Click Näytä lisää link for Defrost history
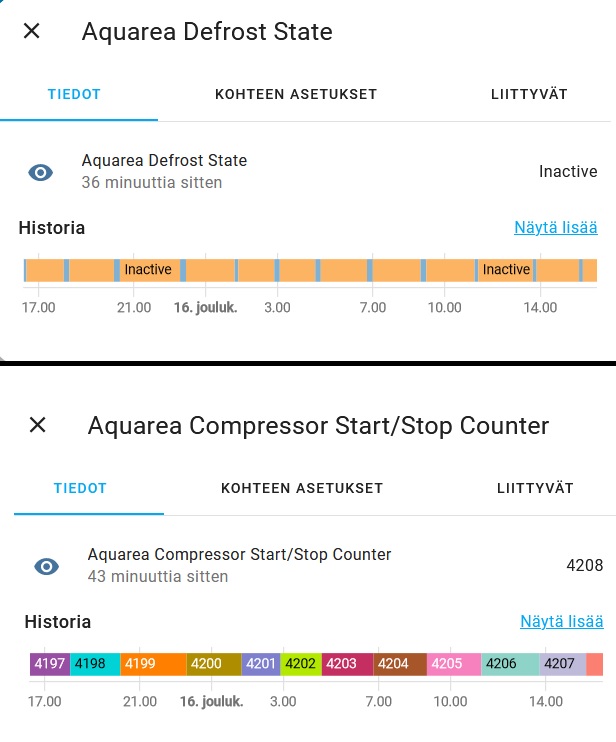Image resolution: width=616 pixels, height=742 pixels. point(555,228)
